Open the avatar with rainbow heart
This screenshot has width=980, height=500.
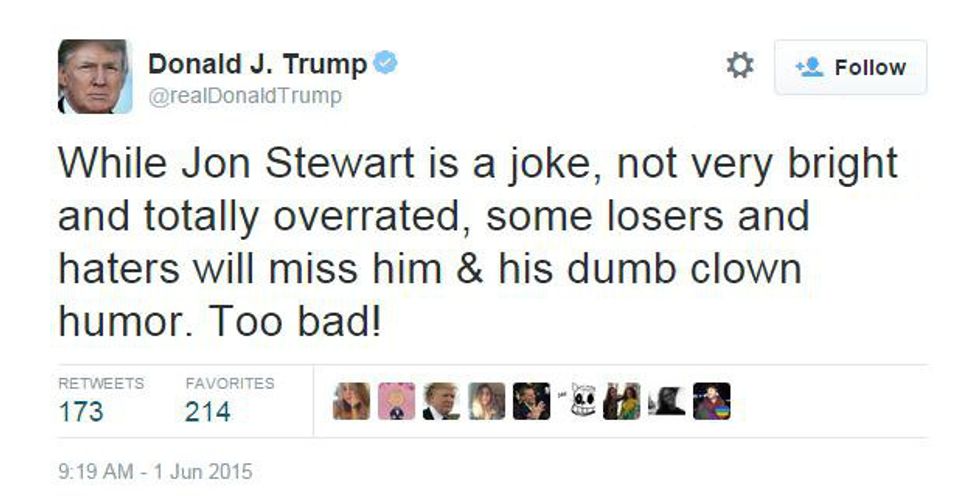[x=711, y=401]
